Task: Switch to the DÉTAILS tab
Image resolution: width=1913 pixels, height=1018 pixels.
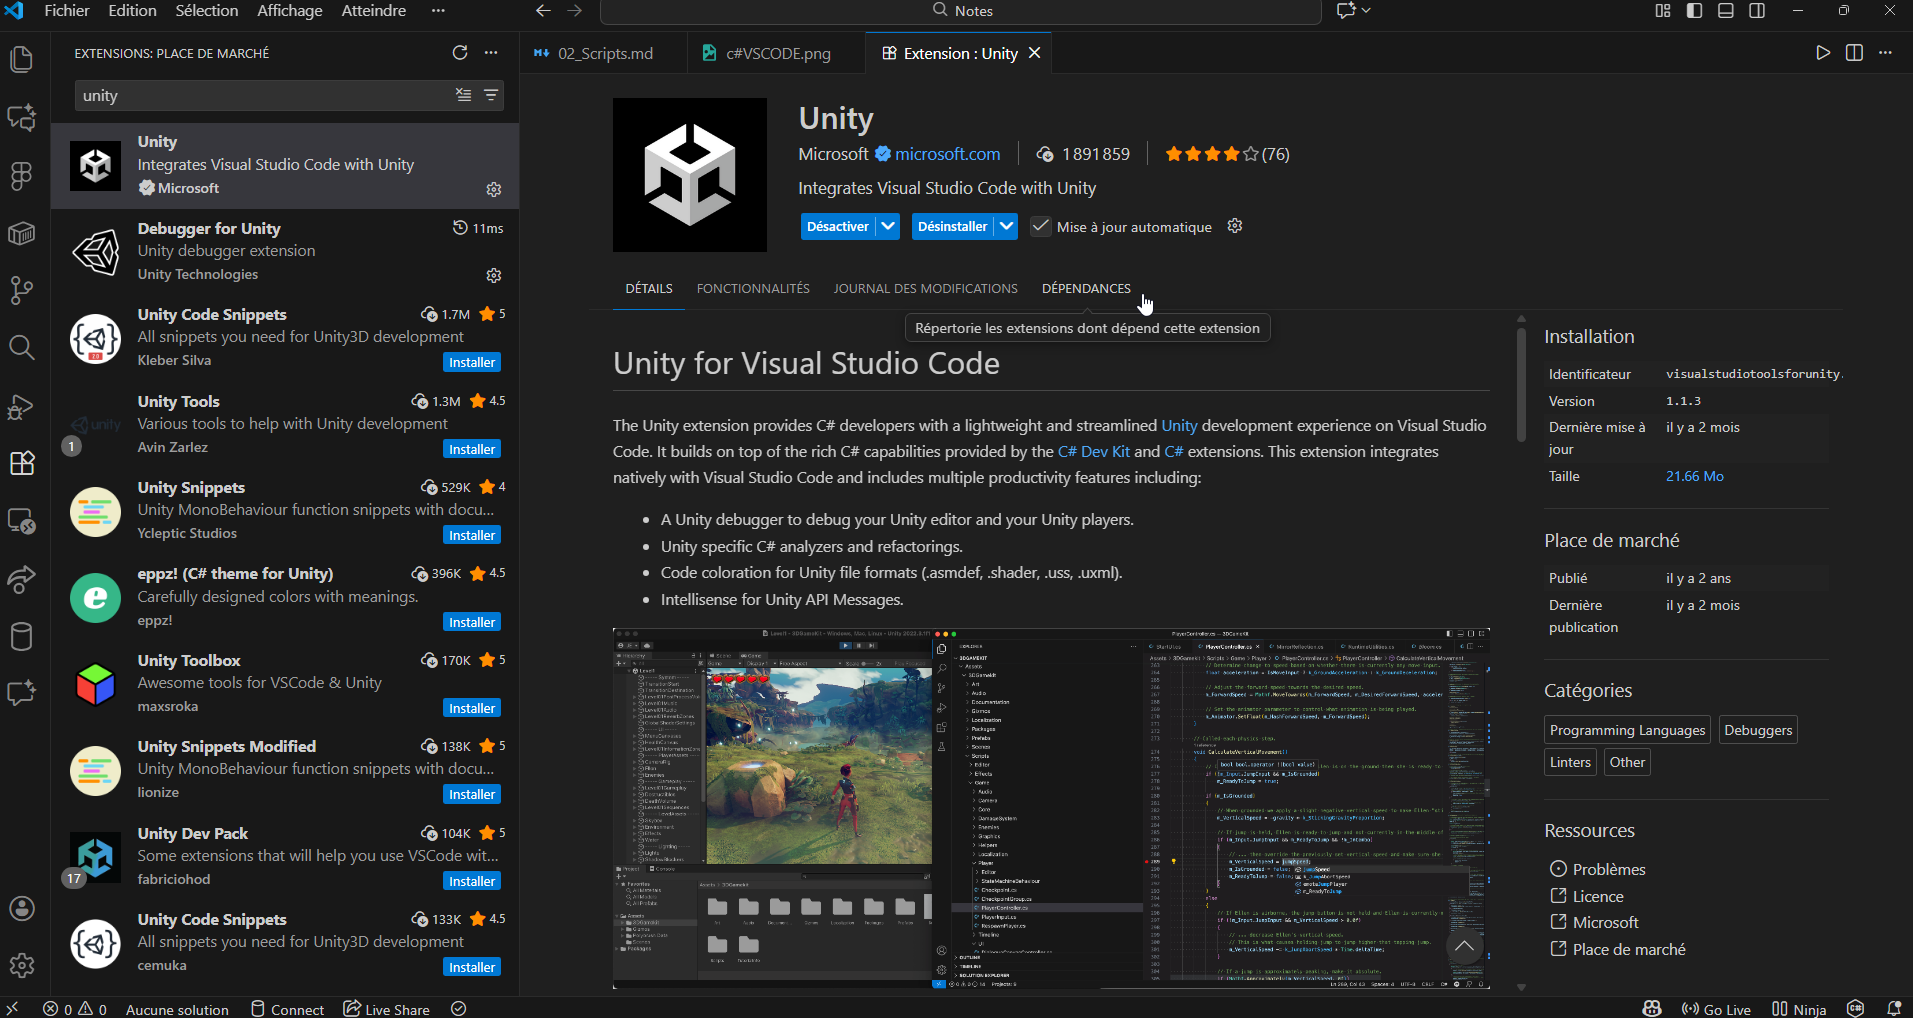Action: click(x=649, y=288)
